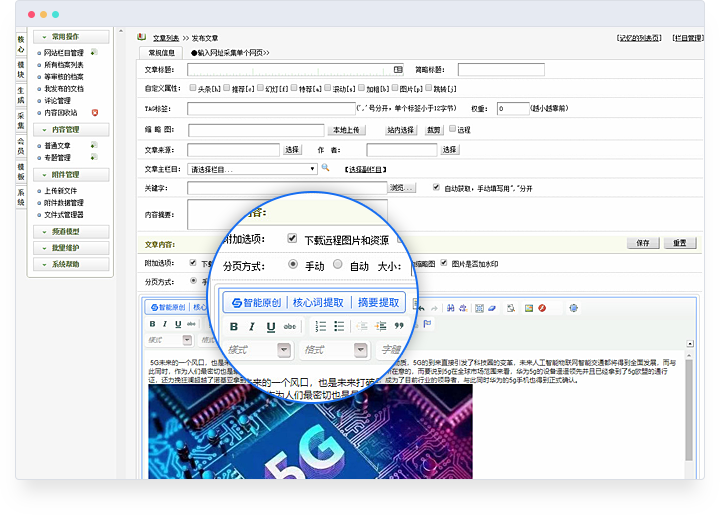Open the 栏目管理 link
Viewport: 720px width, 515px height.
687,38
